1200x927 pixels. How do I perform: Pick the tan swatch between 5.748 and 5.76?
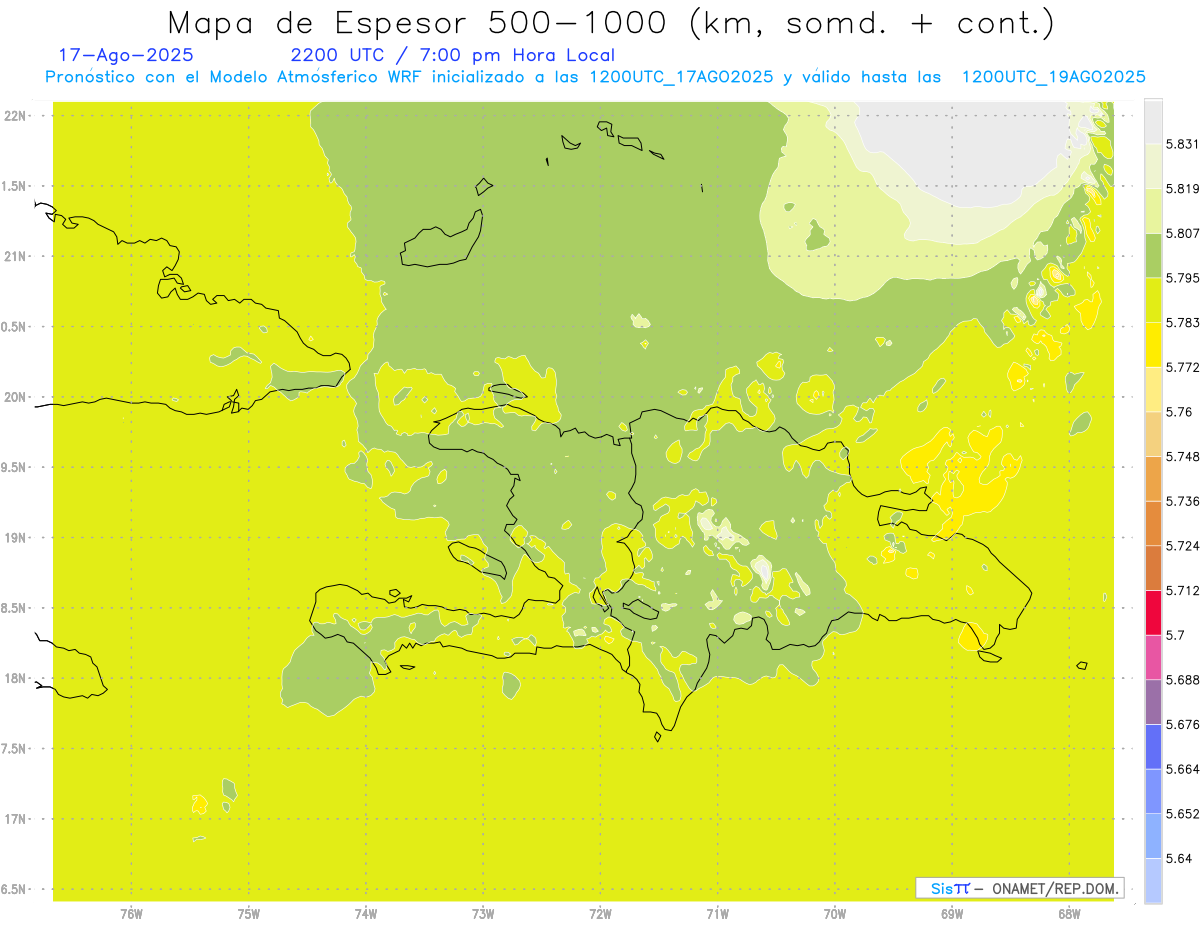1153,434
